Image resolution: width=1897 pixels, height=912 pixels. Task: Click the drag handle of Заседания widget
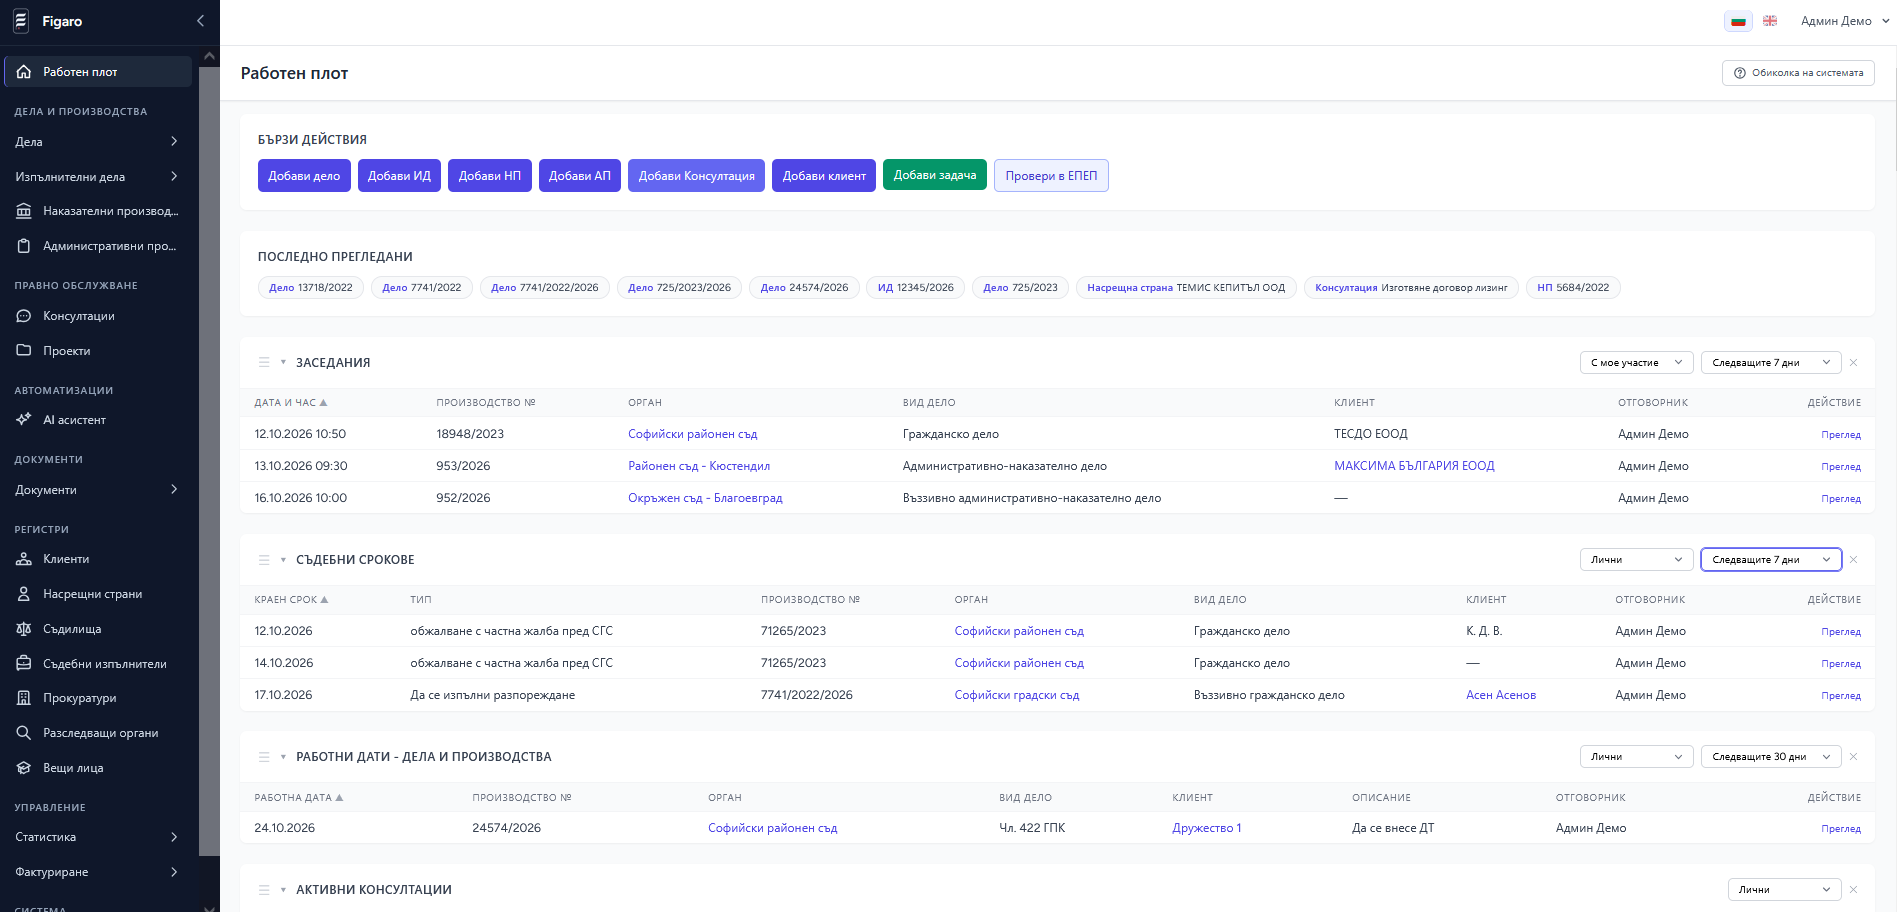pos(264,363)
